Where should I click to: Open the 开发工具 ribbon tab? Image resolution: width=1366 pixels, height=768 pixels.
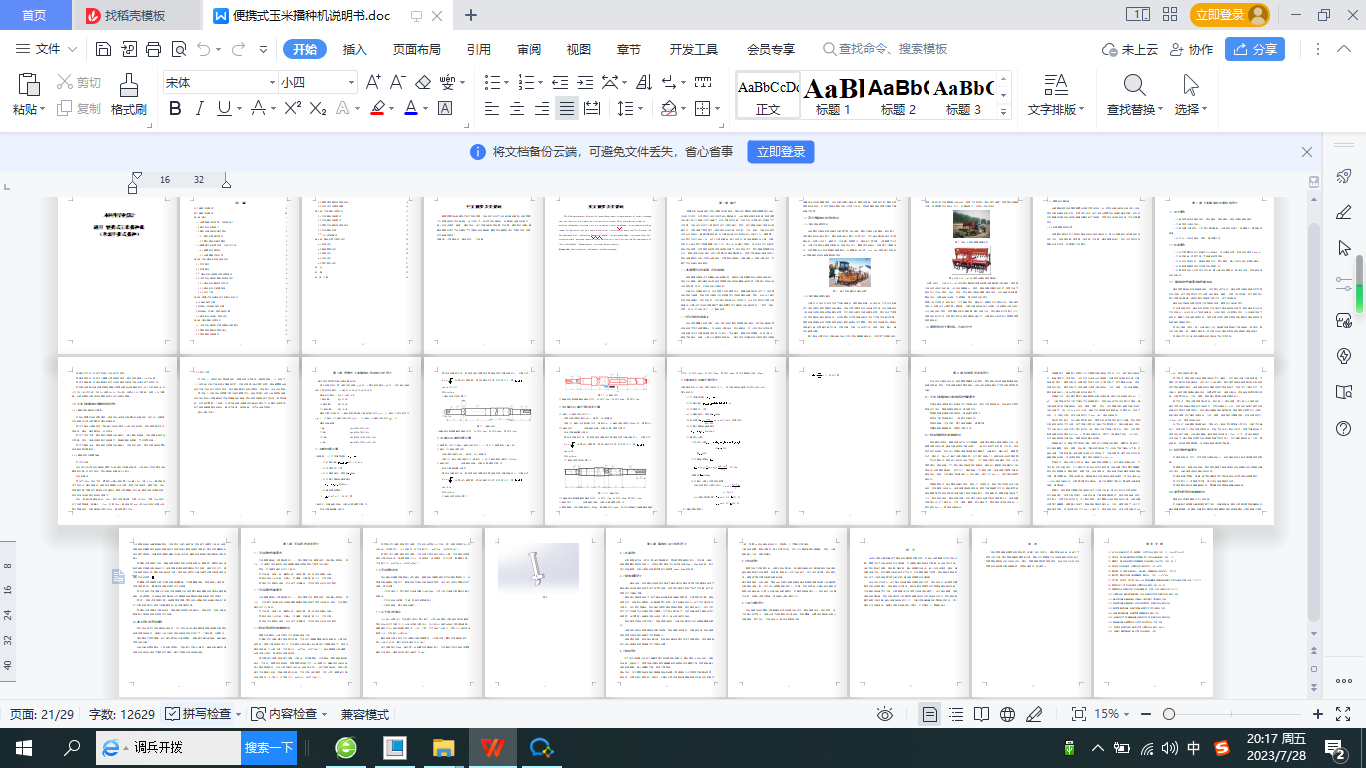694,49
